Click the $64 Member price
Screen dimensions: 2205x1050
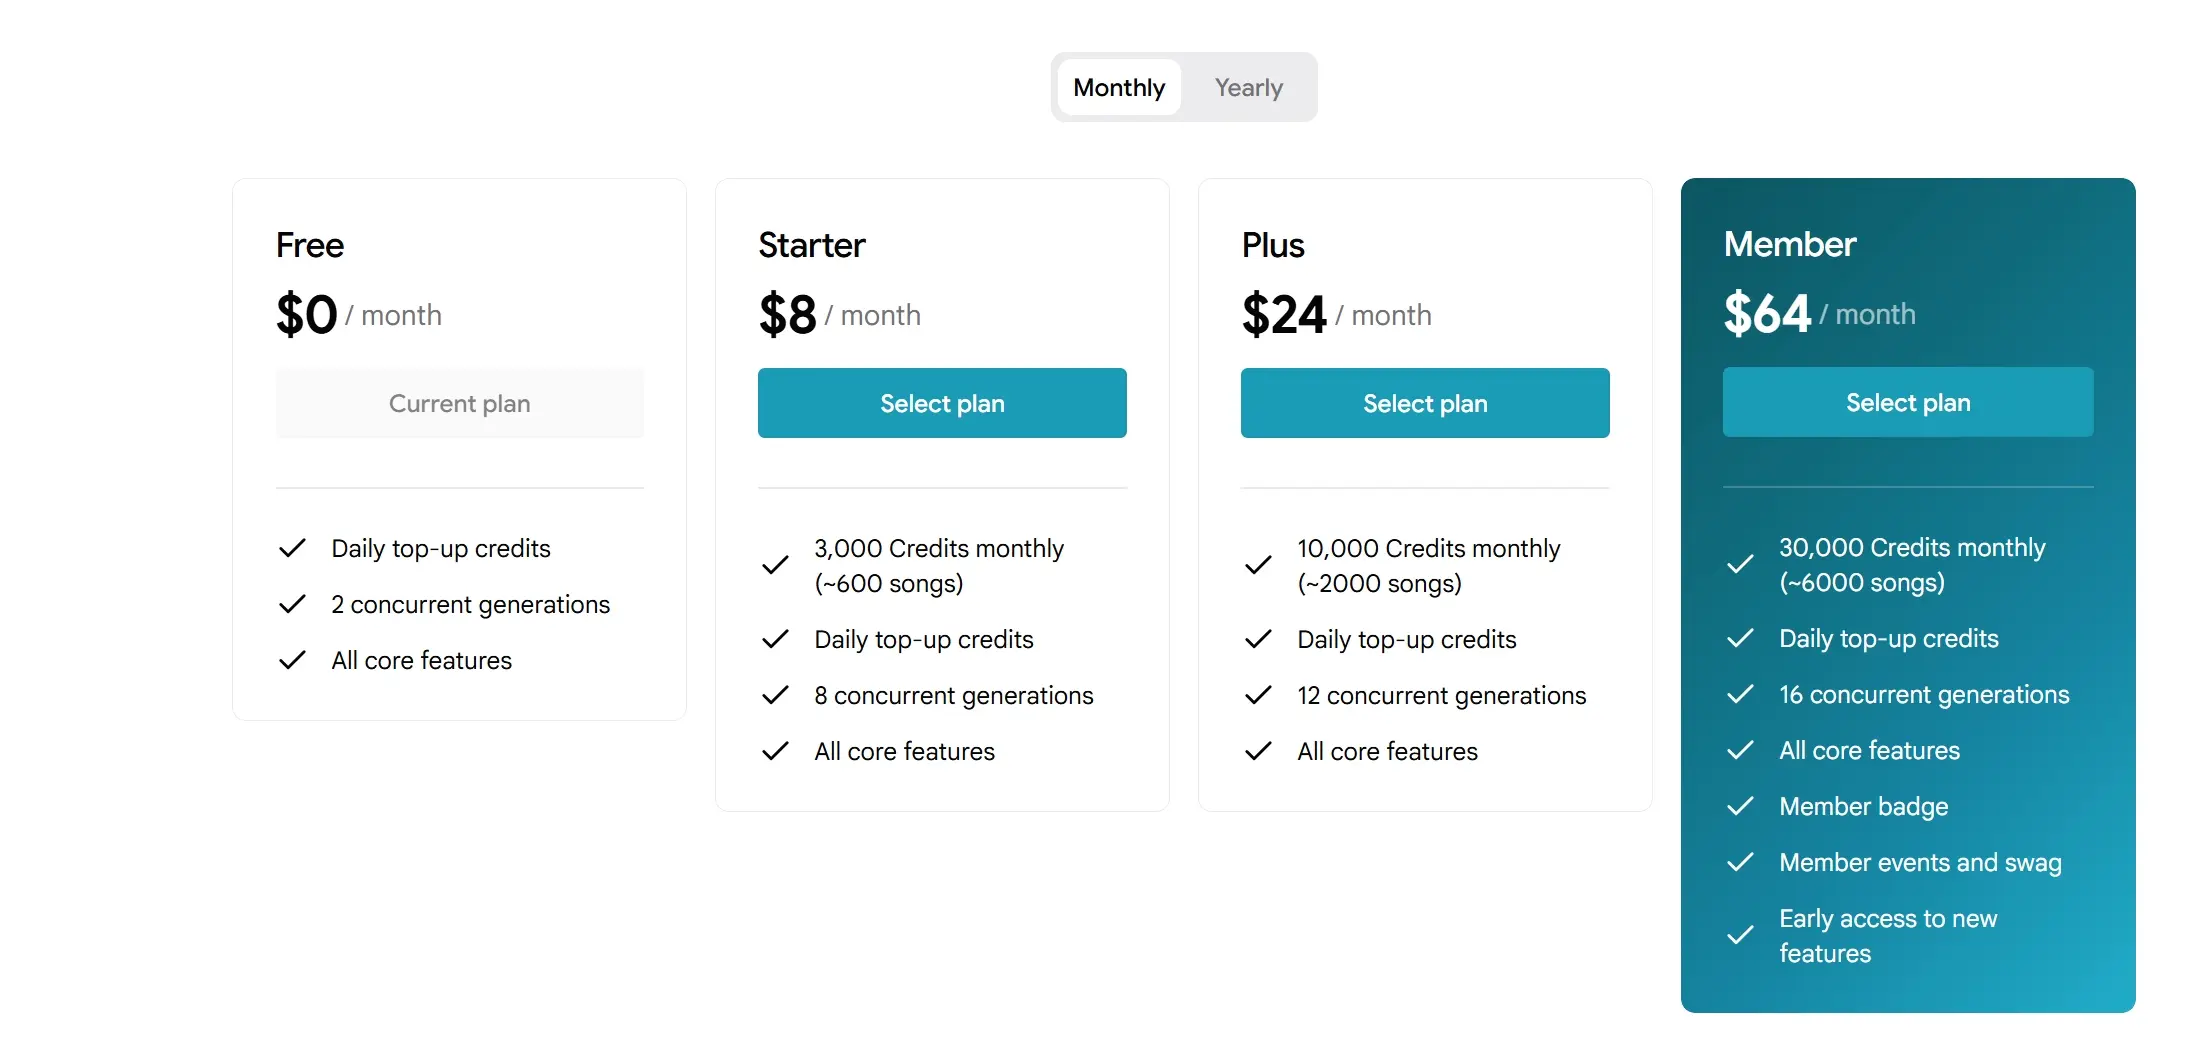coord(1767,314)
